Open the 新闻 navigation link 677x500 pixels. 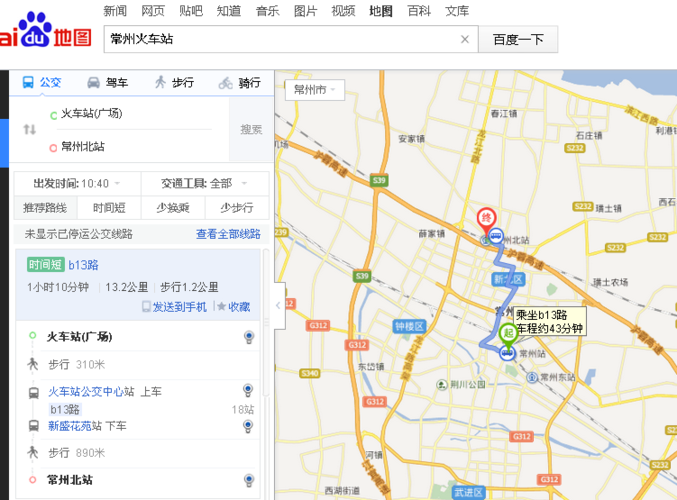[115, 11]
